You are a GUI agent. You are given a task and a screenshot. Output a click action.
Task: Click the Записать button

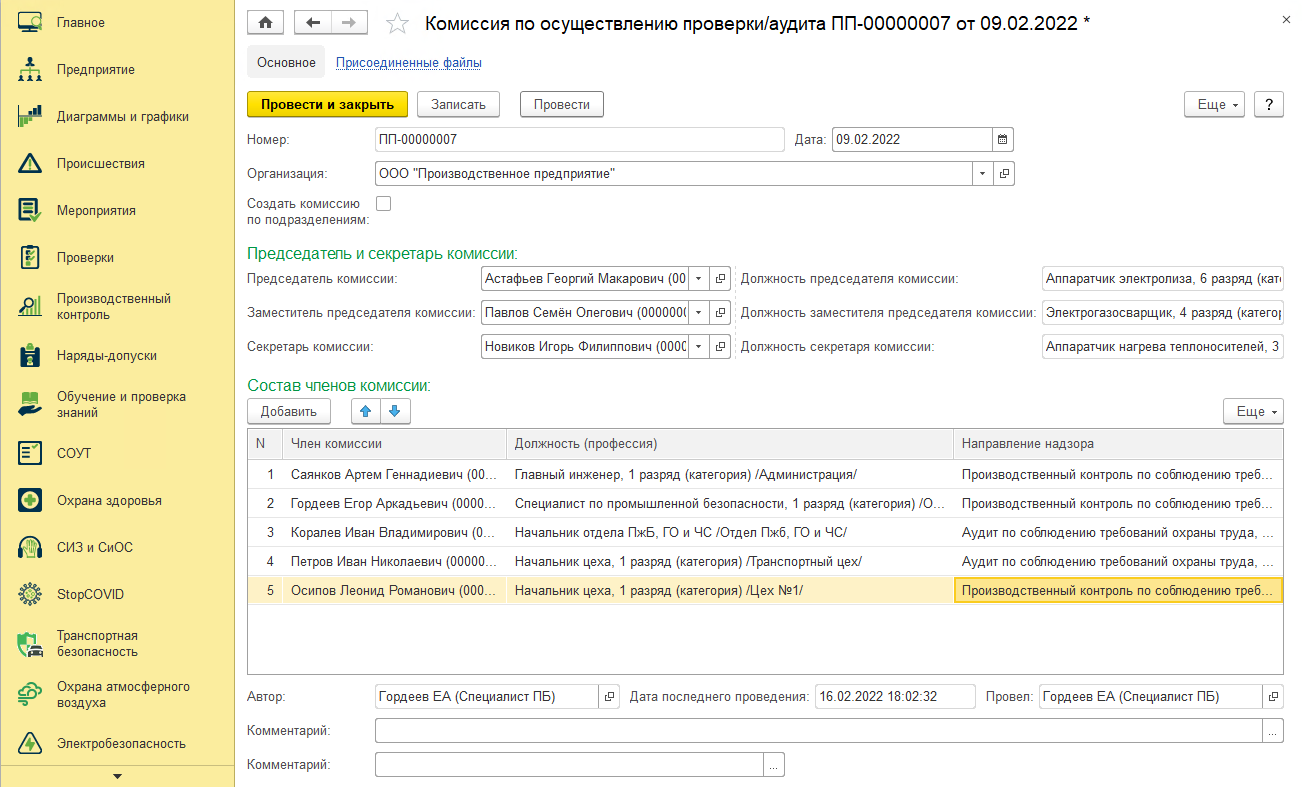click(x=458, y=104)
